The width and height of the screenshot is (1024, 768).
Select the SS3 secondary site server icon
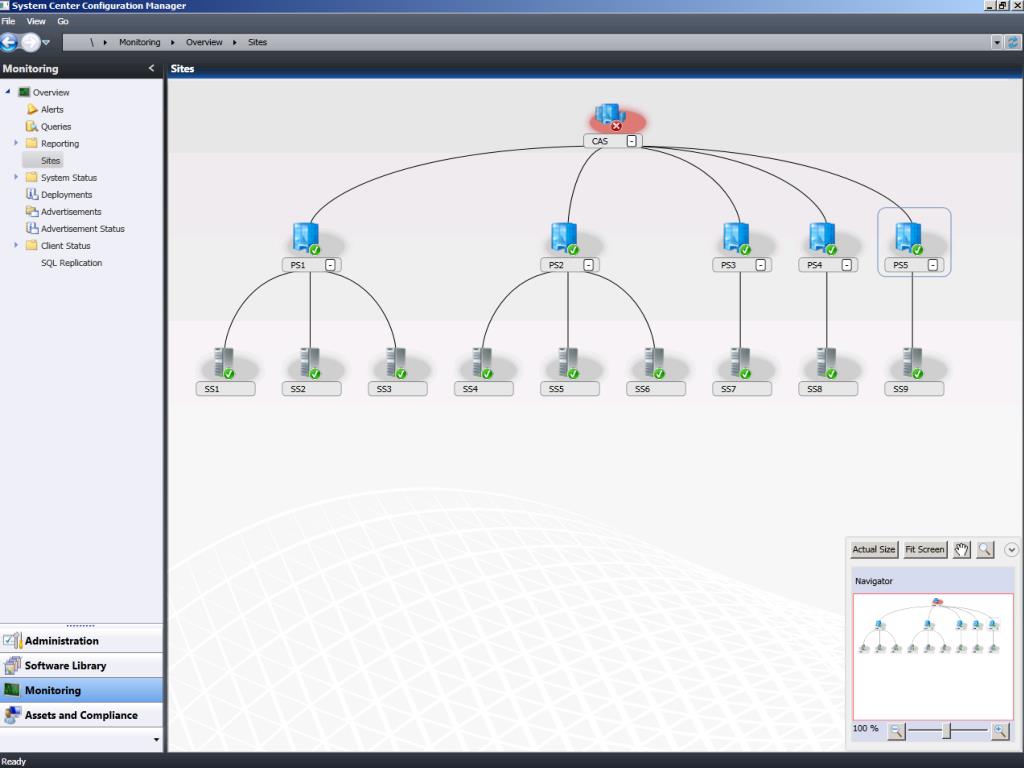pos(397,362)
